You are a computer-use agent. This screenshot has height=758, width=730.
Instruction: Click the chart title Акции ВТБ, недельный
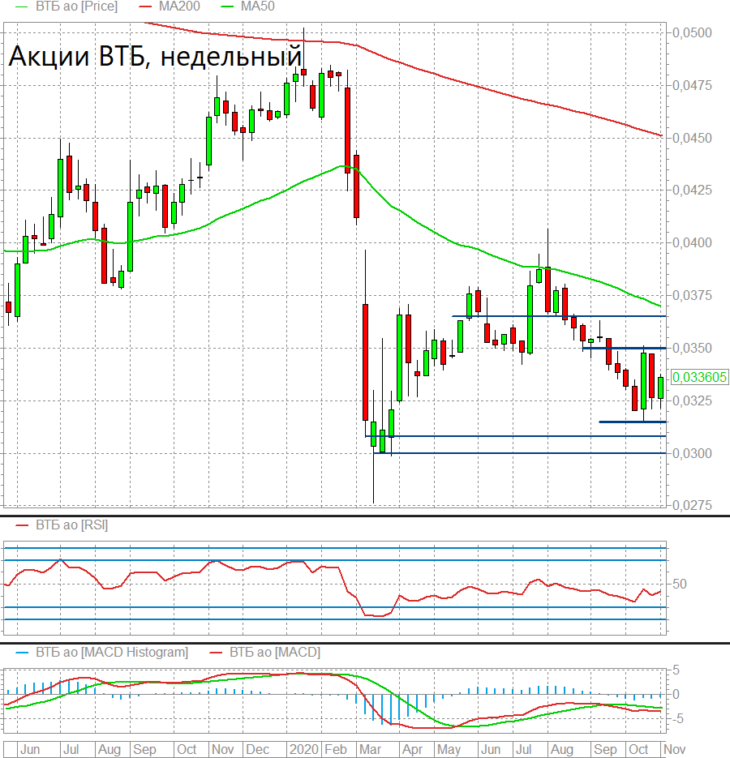pyautogui.click(x=155, y=56)
